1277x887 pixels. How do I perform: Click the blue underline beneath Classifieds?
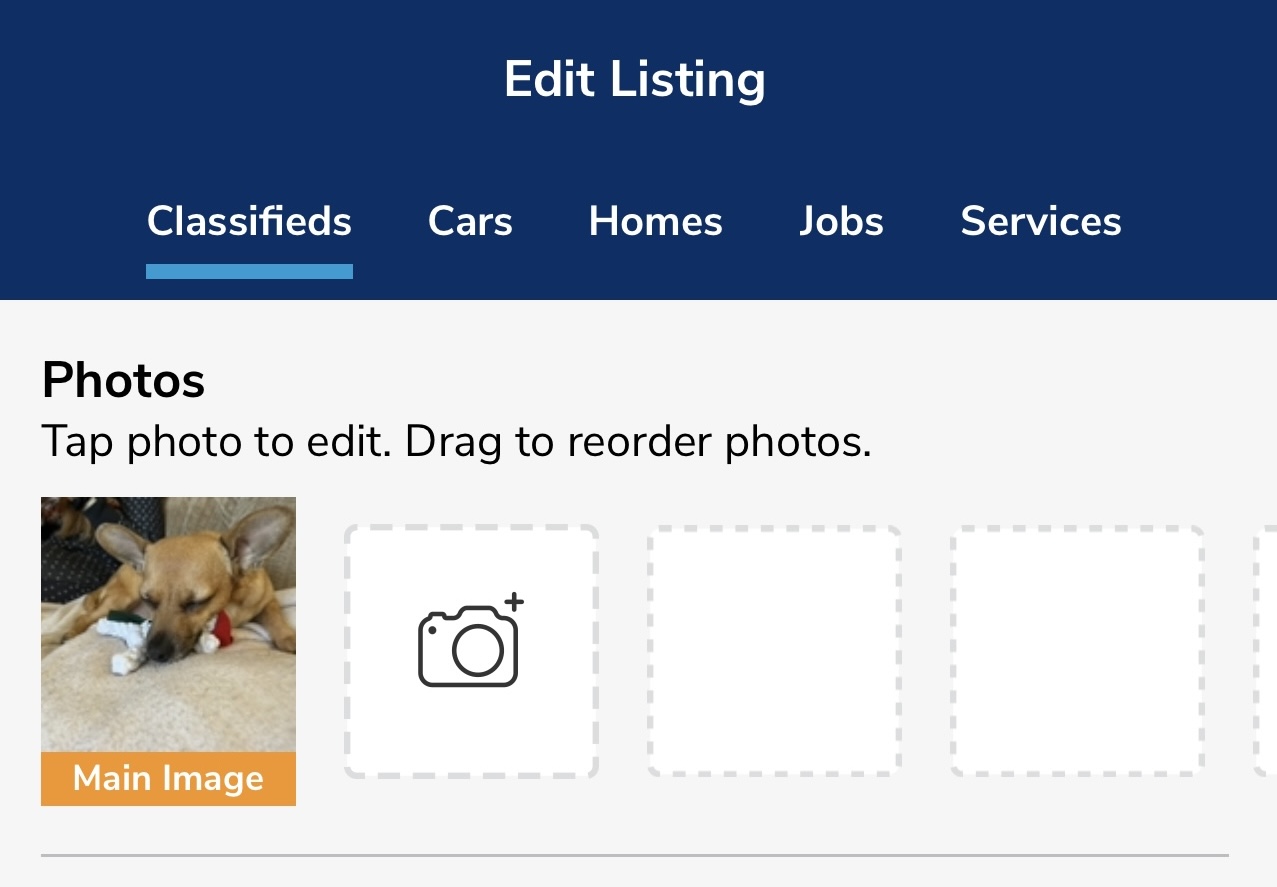click(x=249, y=271)
